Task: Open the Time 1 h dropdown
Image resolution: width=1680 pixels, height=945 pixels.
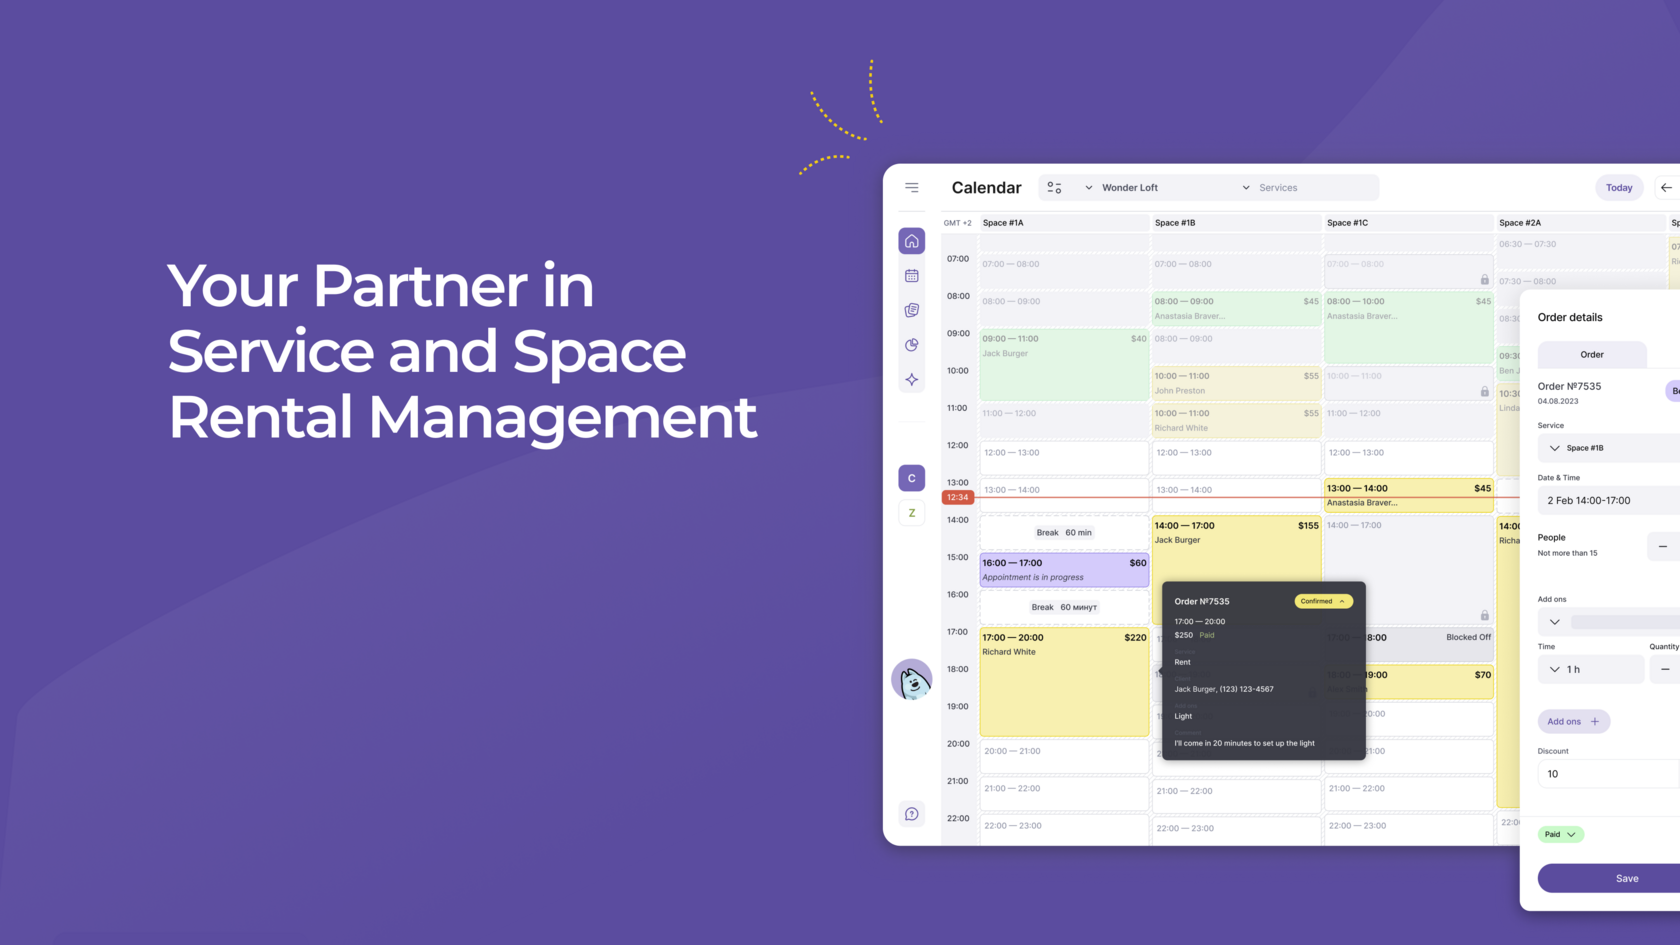Action: pos(1590,669)
